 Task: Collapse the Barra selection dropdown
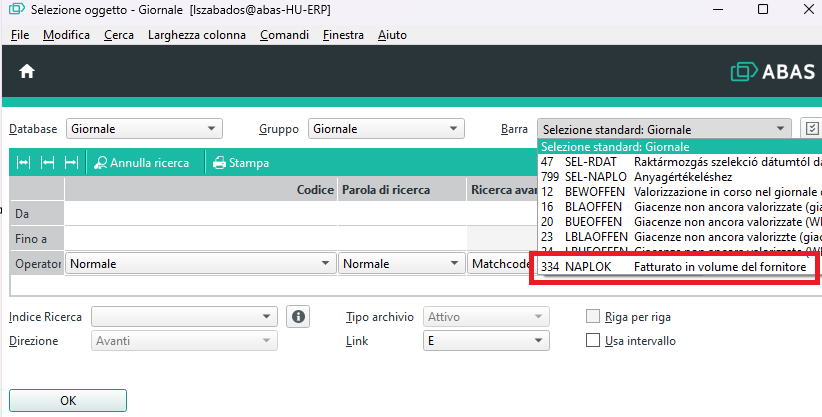[x=664, y=129]
